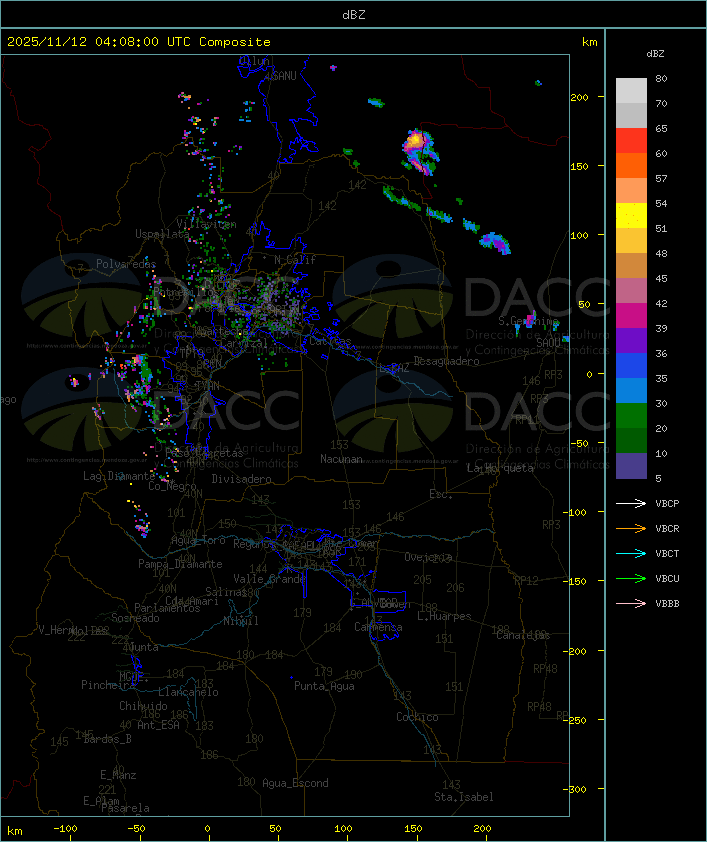Click the Carmensa place label on map

pos(378,627)
